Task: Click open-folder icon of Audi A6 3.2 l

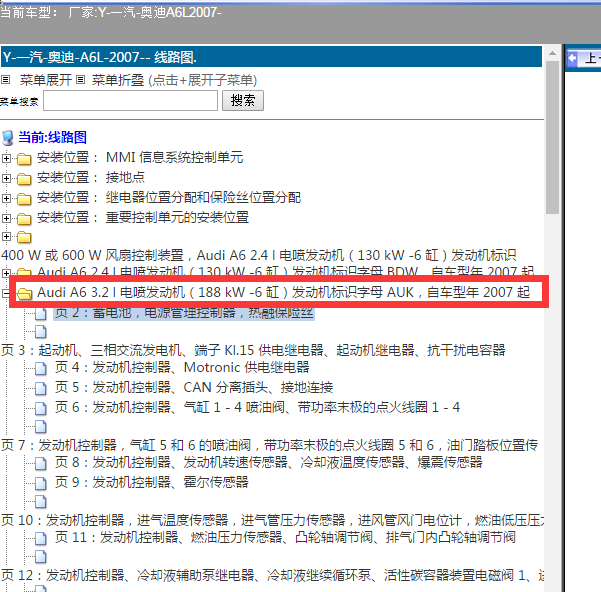Action: [24, 294]
